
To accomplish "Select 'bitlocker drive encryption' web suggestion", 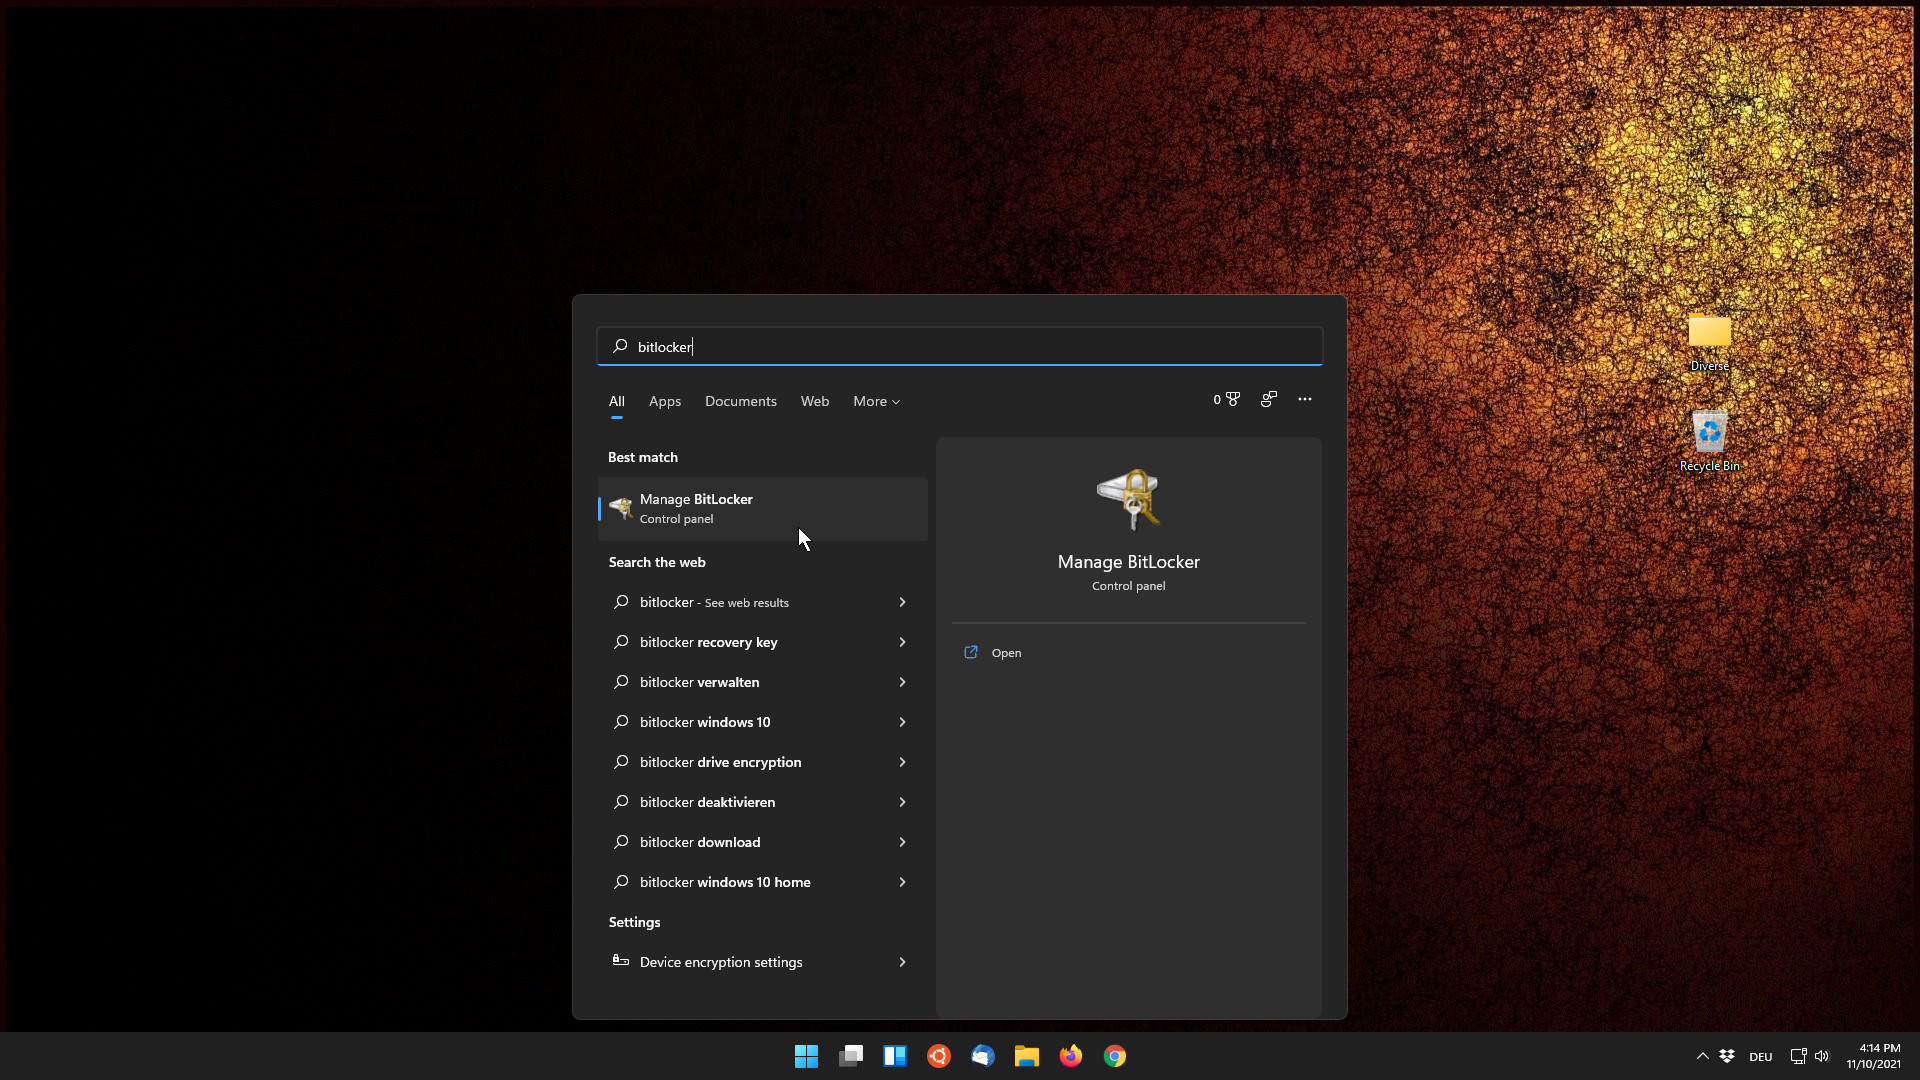I will 763,762.
